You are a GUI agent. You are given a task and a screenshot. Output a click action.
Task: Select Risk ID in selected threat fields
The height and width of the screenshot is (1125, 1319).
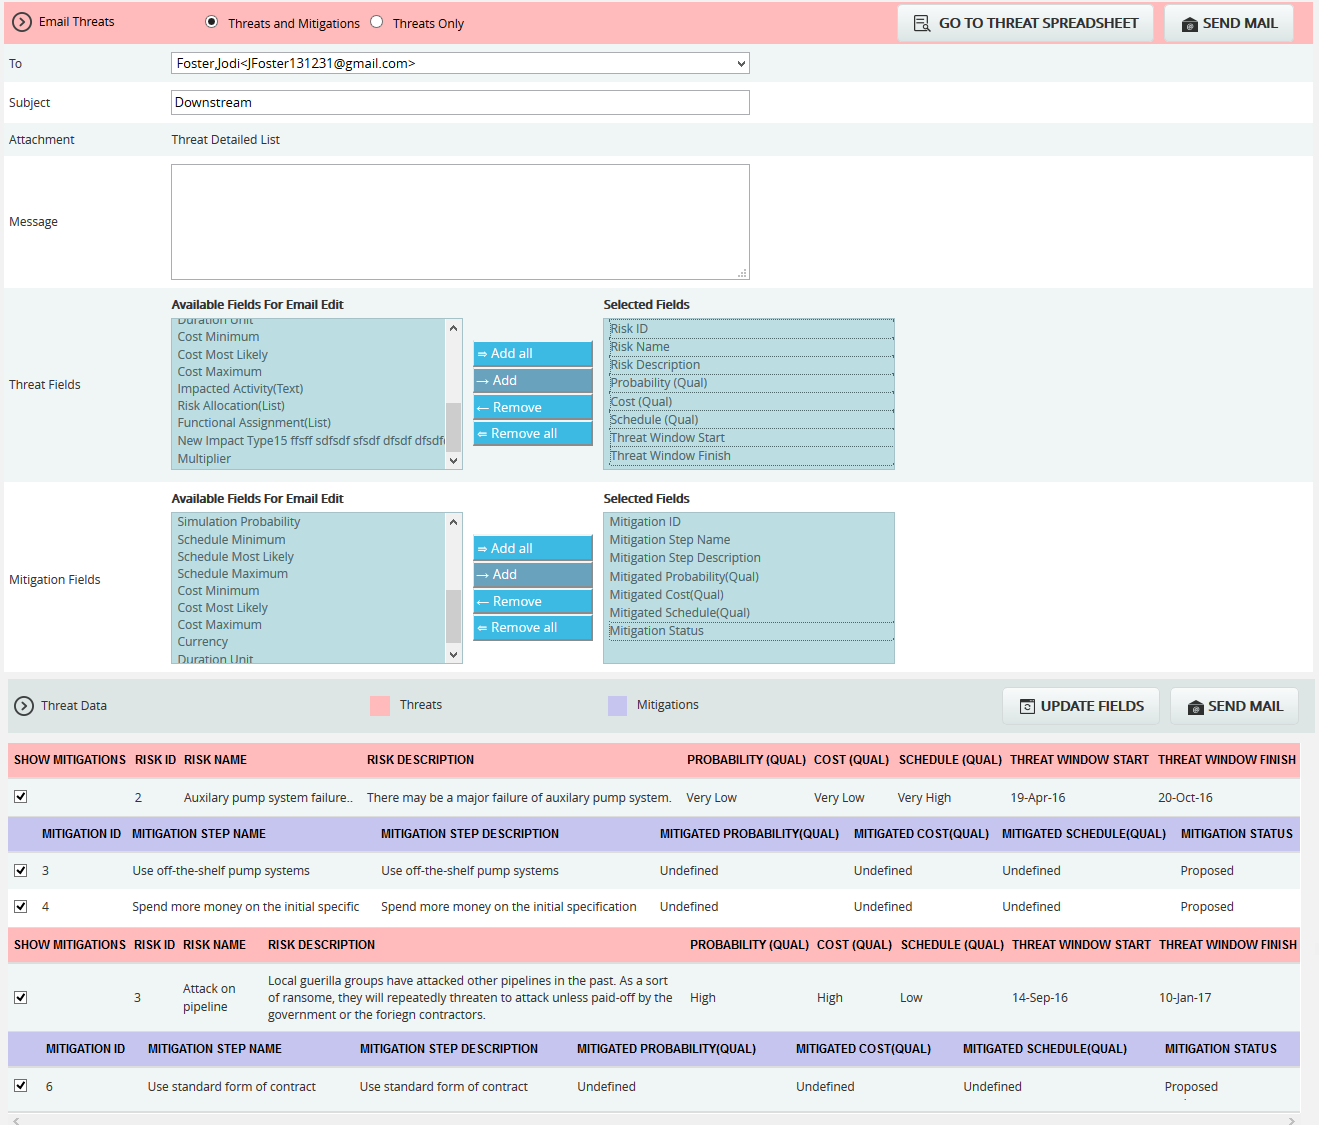(x=750, y=329)
